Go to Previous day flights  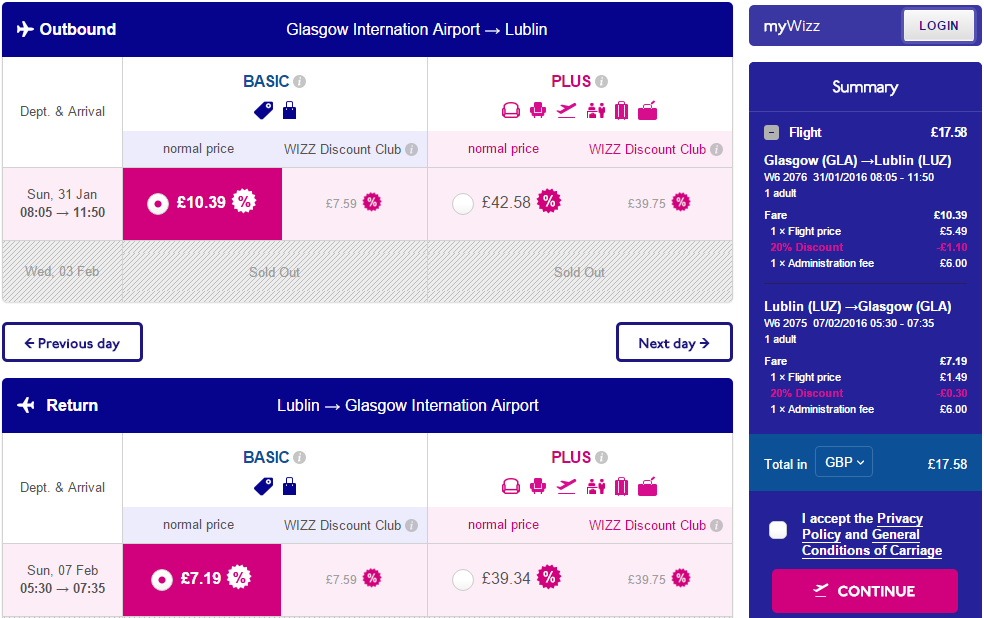[x=73, y=343]
